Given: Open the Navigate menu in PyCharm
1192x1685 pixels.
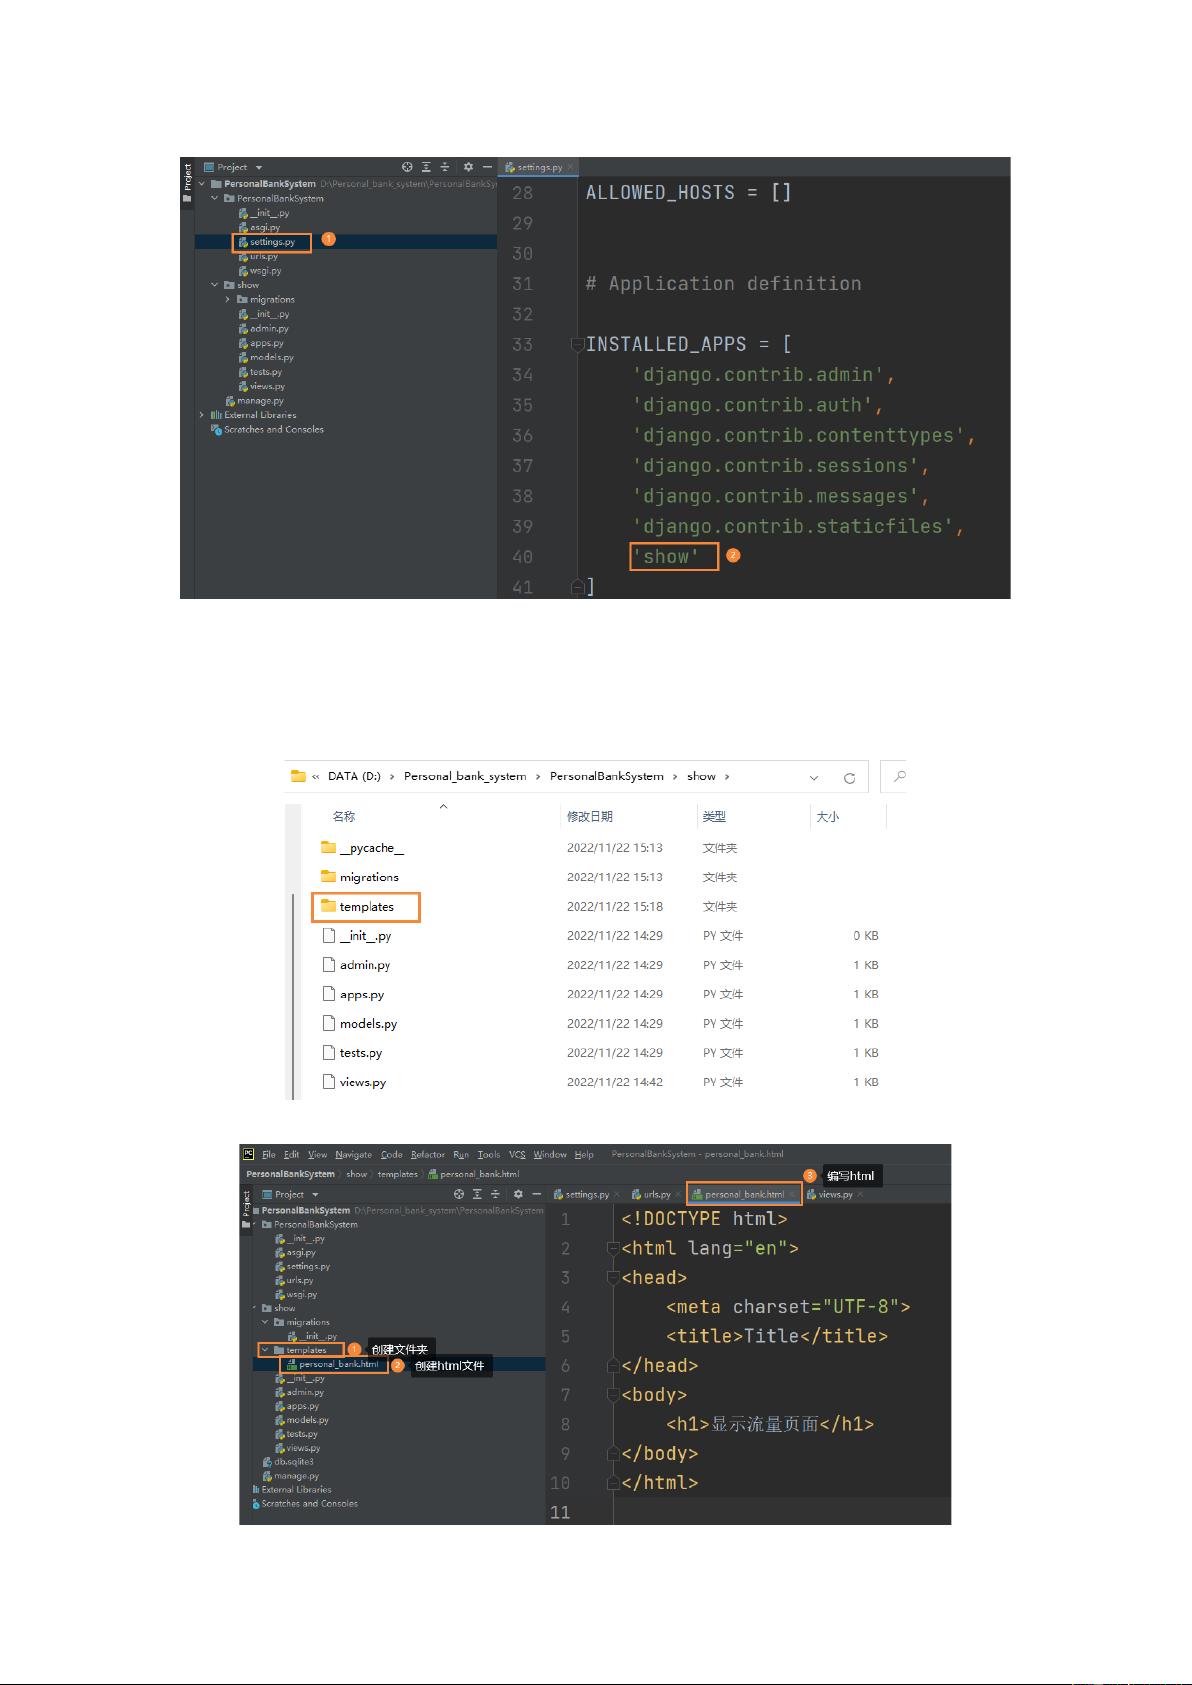Looking at the screenshot, I should [353, 1154].
